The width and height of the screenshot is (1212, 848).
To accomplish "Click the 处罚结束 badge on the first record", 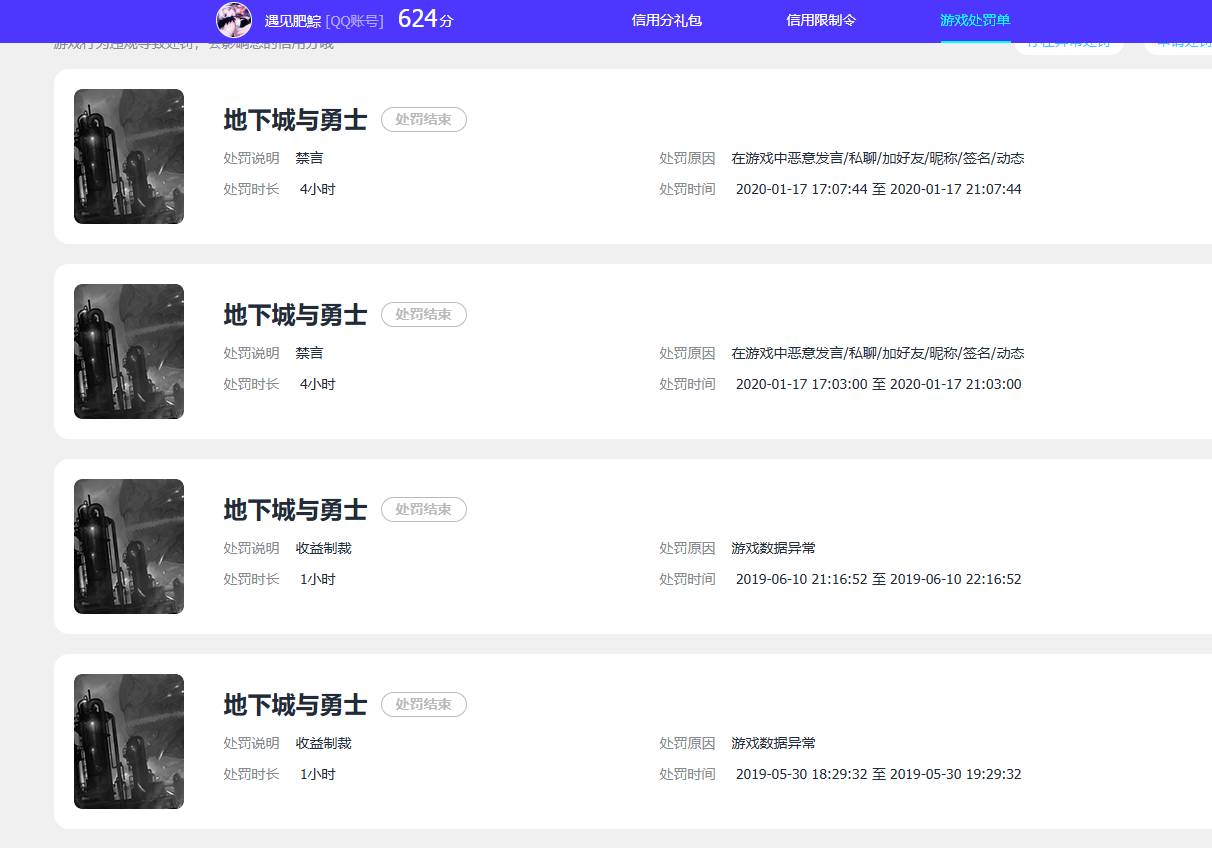I will (423, 119).
